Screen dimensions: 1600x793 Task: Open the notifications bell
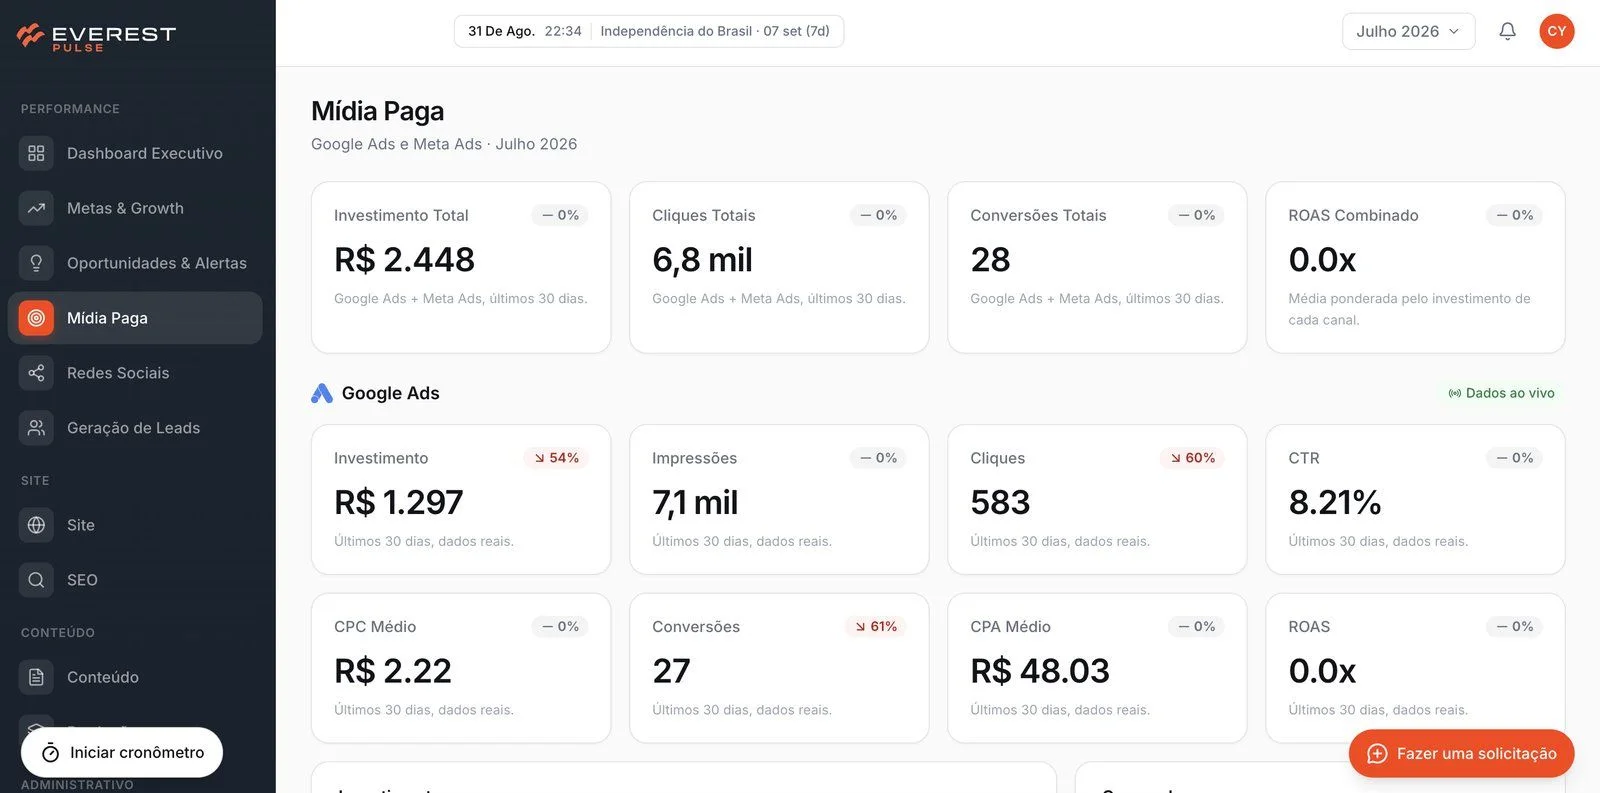1507,31
